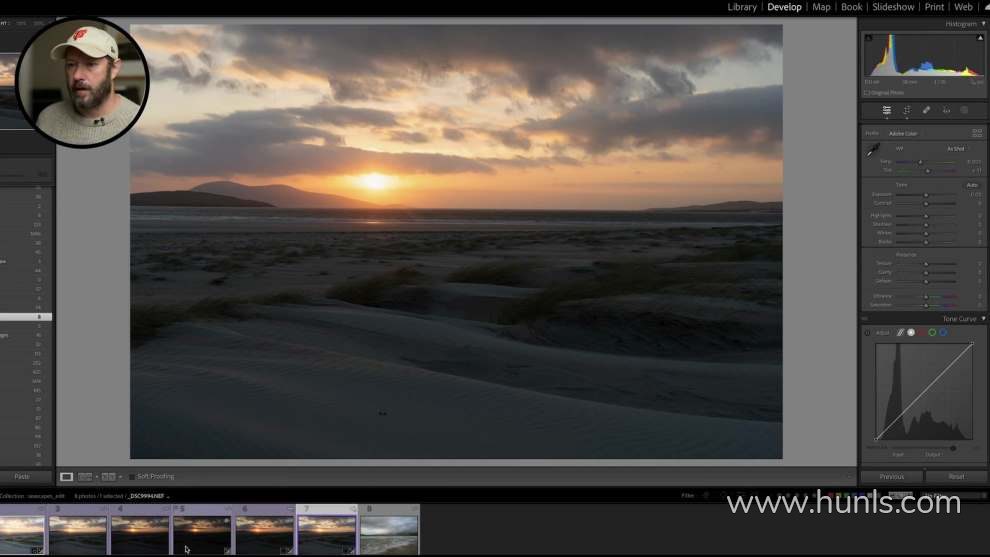Select filmstrip thumbnail number 7
990x557 pixels.
click(x=326, y=534)
